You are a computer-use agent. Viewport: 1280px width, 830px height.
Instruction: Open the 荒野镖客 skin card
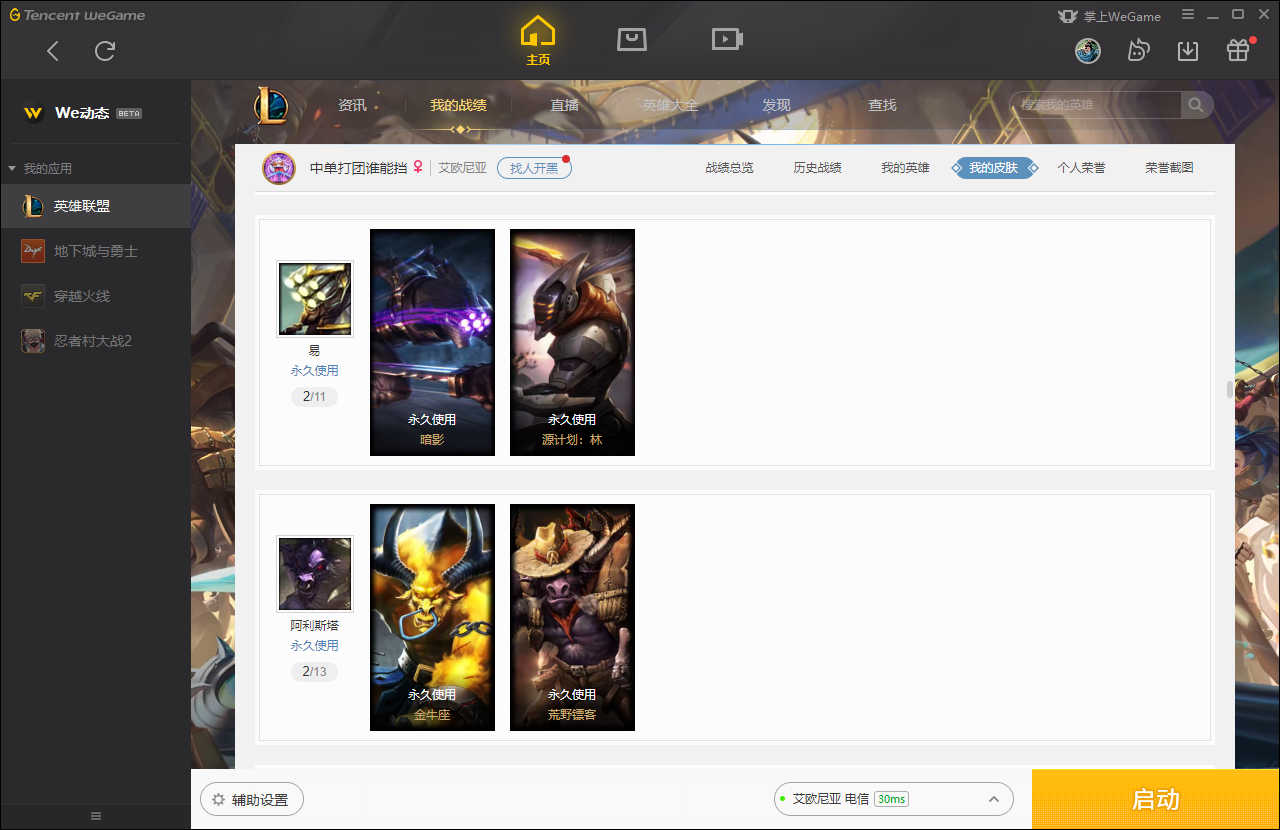pyautogui.click(x=572, y=617)
